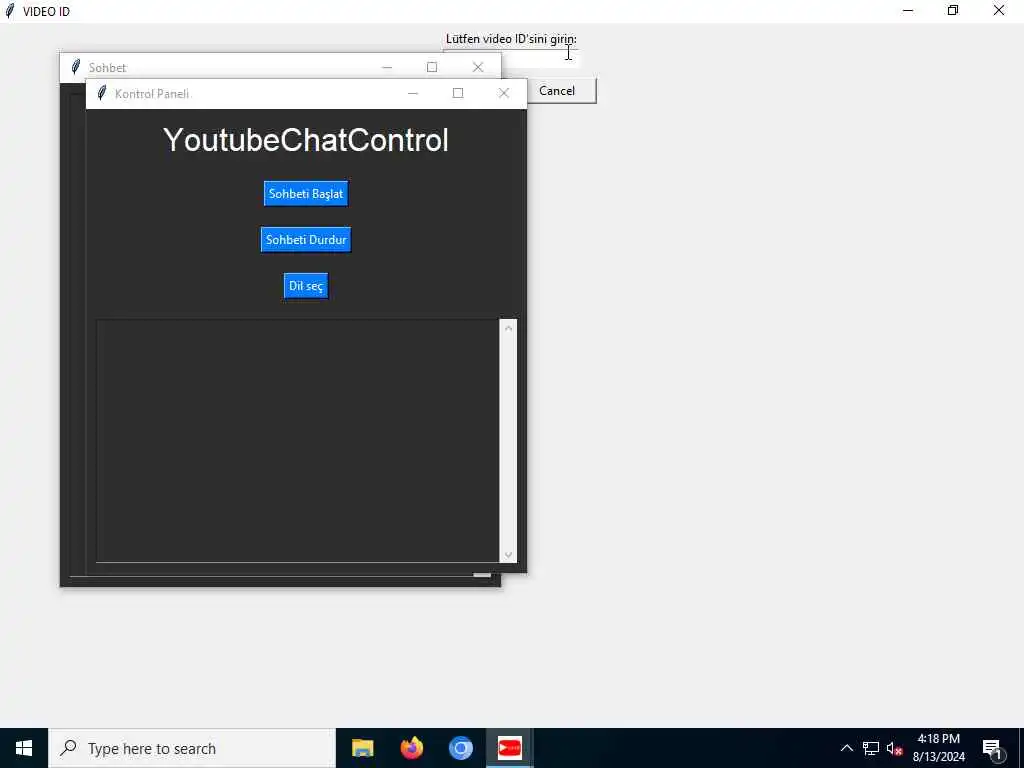Click the scroll-down arrow in Kontrol Paneli log
The height and width of the screenshot is (768, 1024).
pos(508,554)
